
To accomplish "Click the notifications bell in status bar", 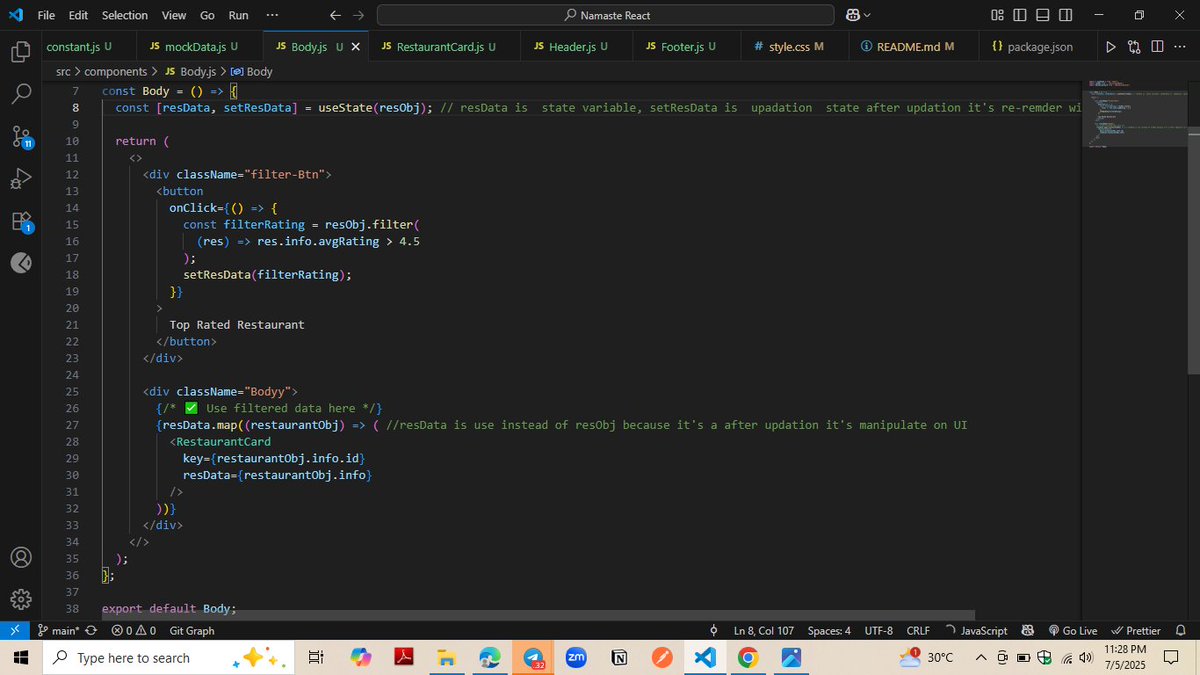I will click(1180, 631).
